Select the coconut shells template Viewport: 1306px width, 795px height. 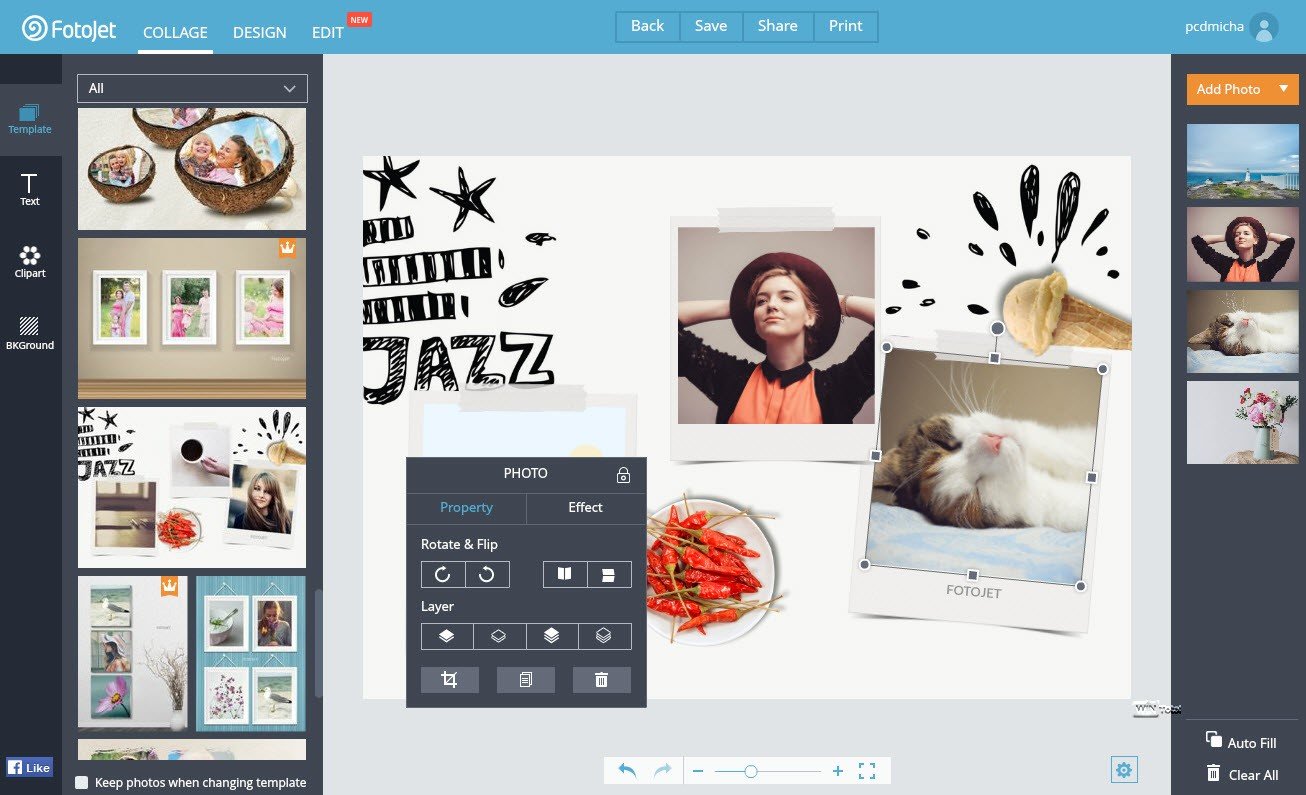coord(192,169)
